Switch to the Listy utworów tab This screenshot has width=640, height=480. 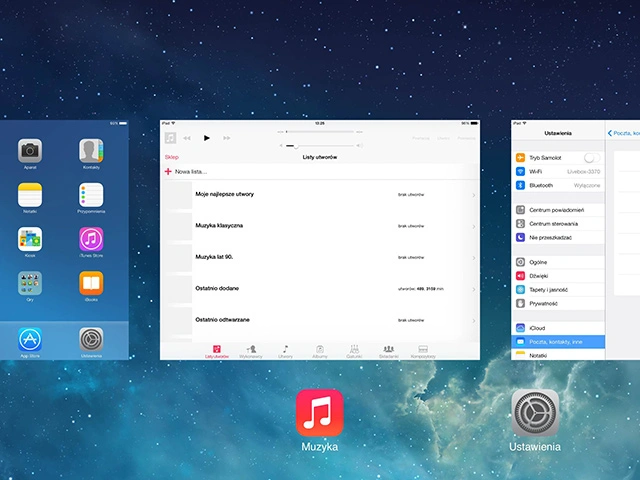click(217, 351)
